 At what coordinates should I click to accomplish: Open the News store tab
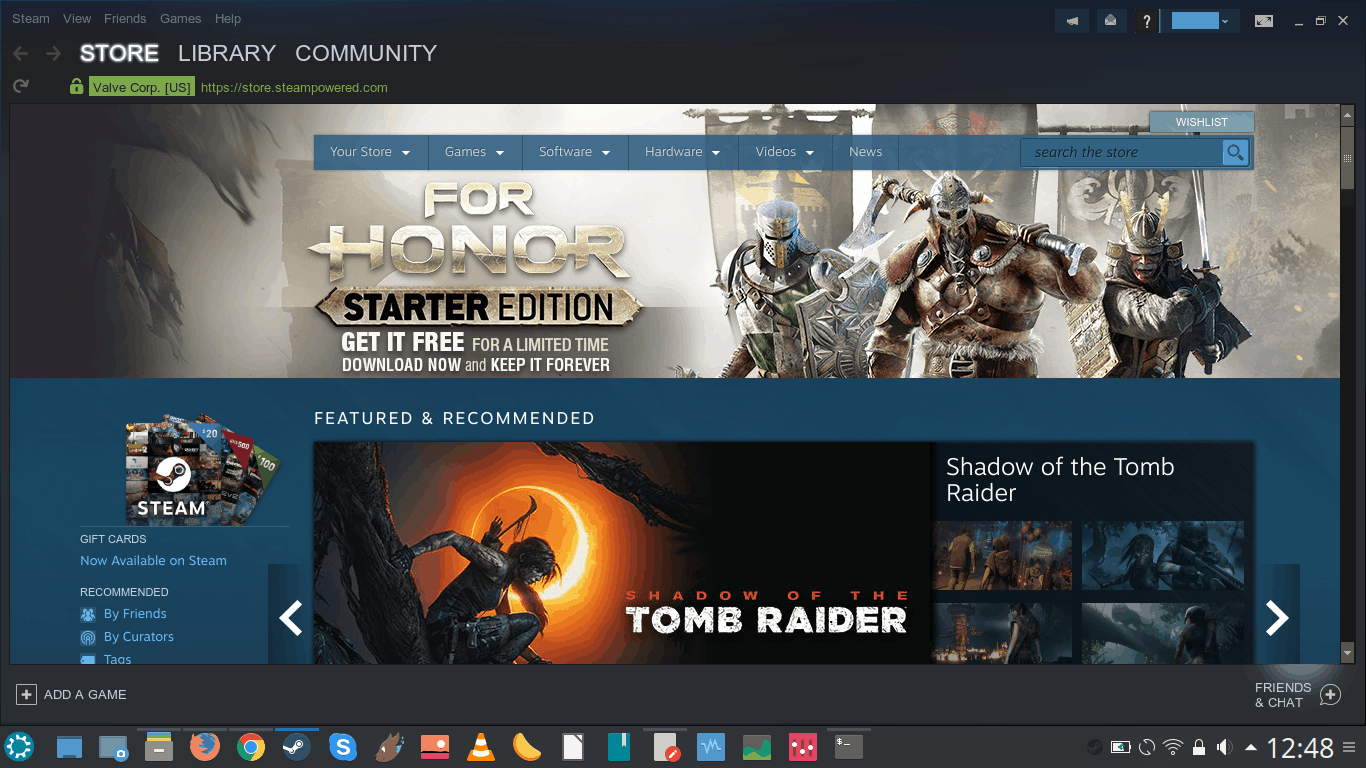pyautogui.click(x=865, y=152)
